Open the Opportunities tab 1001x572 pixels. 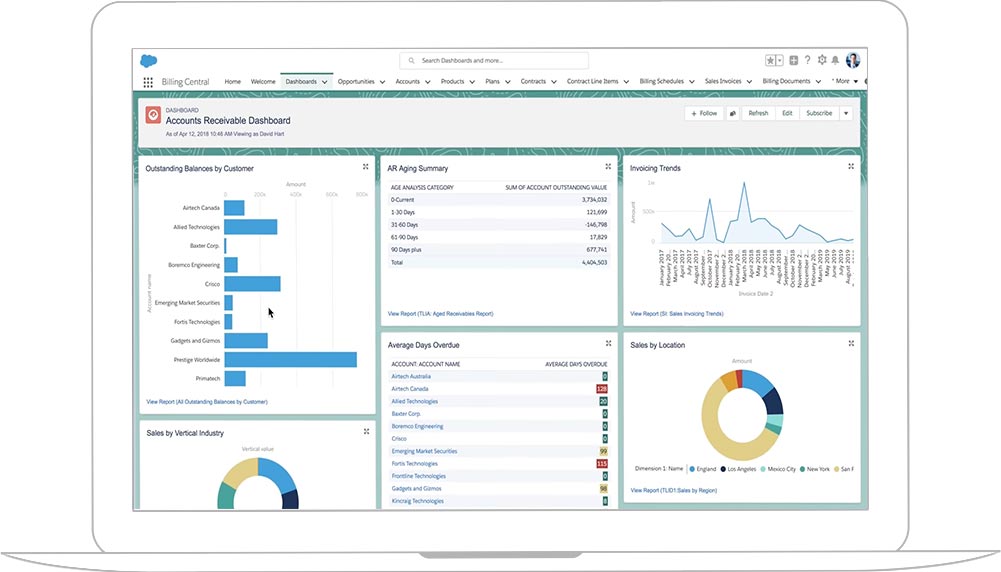[x=356, y=82]
